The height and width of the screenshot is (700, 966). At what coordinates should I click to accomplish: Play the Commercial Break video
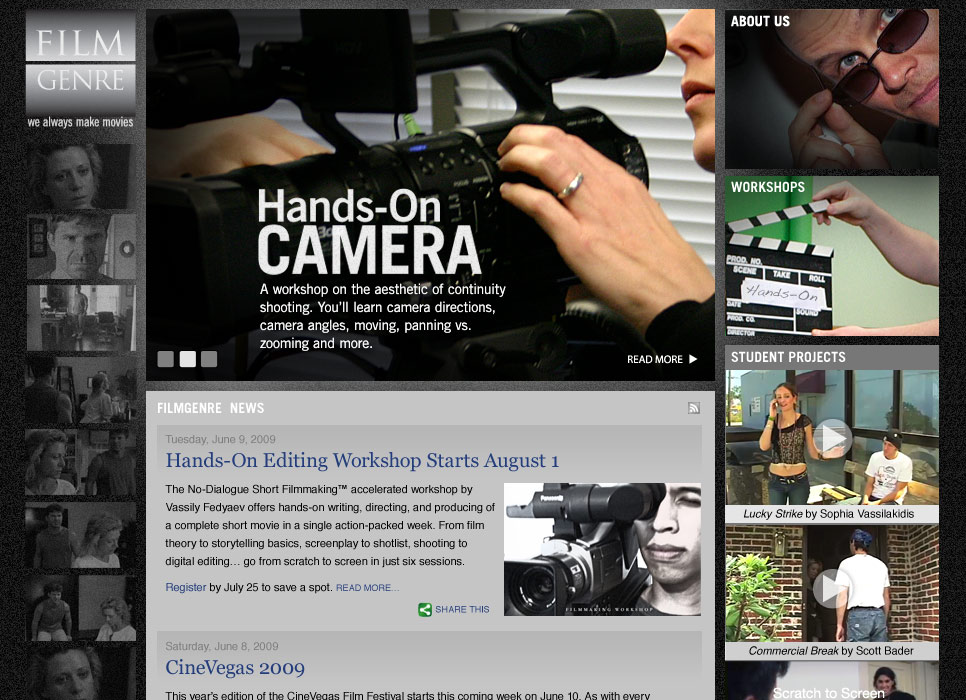pyautogui.click(x=831, y=588)
